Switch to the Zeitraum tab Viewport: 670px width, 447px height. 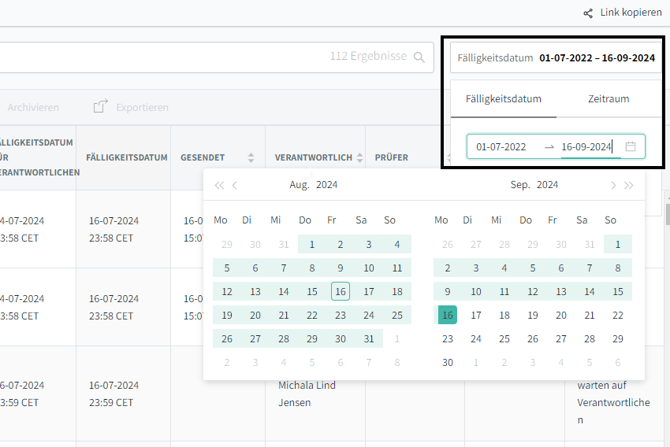point(608,99)
